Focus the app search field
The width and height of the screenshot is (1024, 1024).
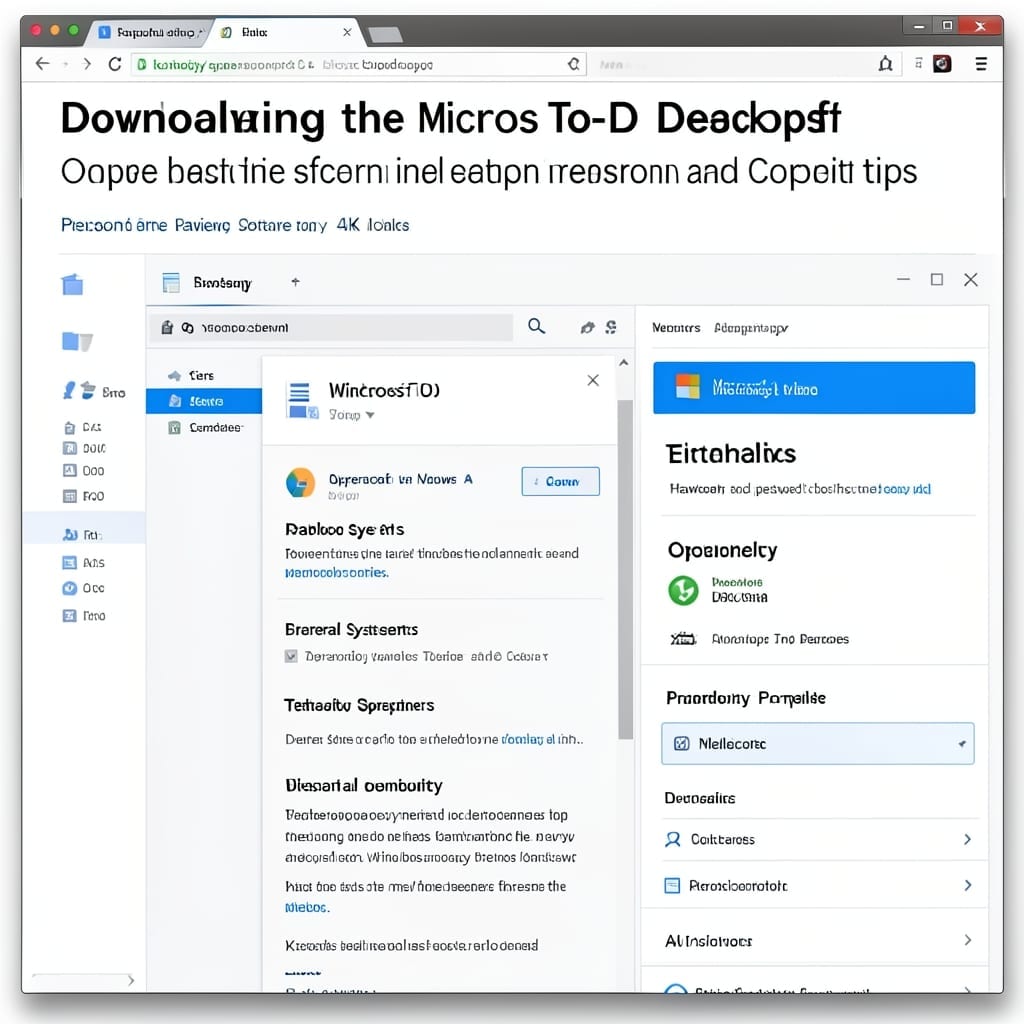tap(331, 327)
